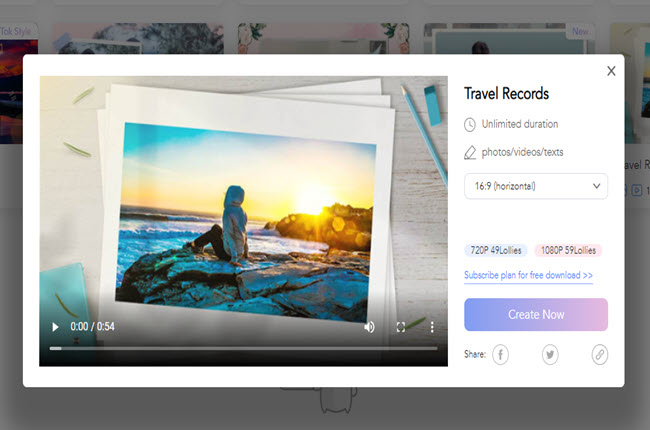This screenshot has height=430, width=650.
Task: Click the pencil icon beside photos/videos/texts
Action: coord(470,153)
